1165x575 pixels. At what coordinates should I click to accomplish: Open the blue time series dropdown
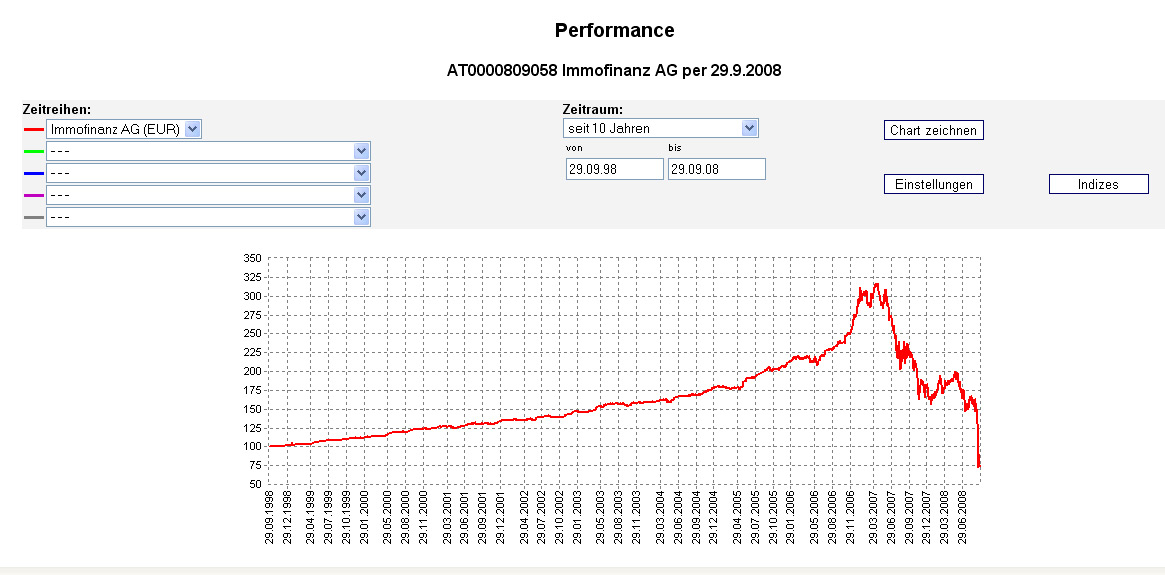208,173
